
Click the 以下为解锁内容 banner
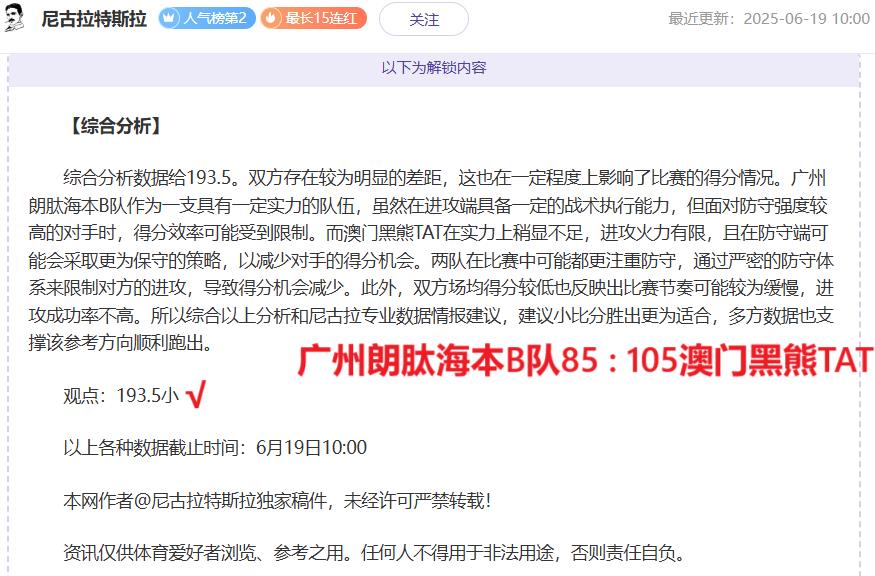434,68
